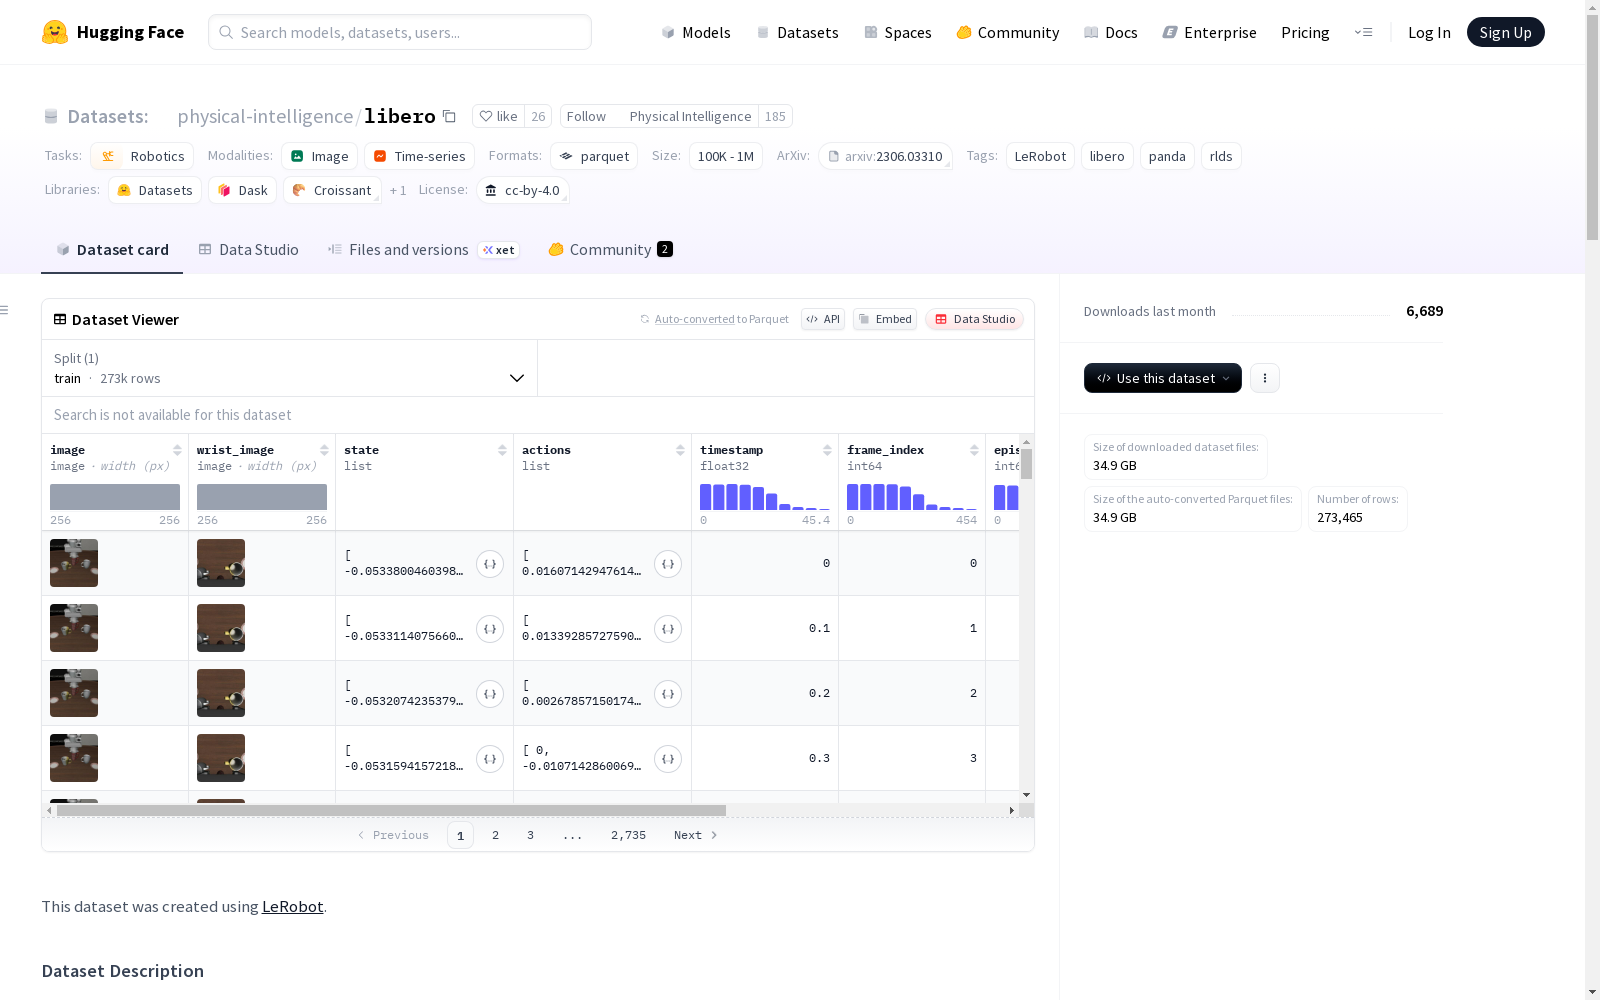Open the Community tab

pyautogui.click(x=610, y=250)
